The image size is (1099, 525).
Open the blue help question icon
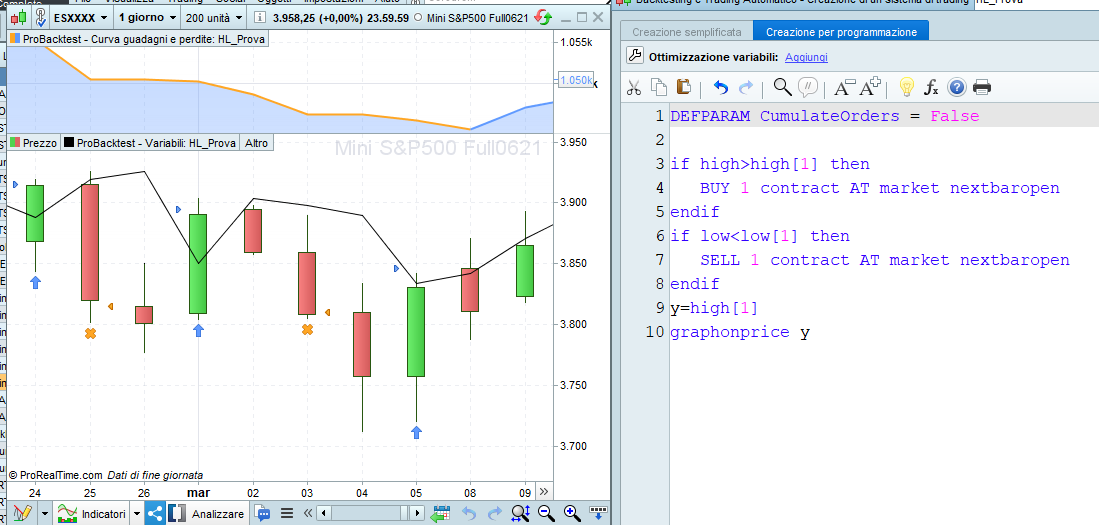coord(957,87)
